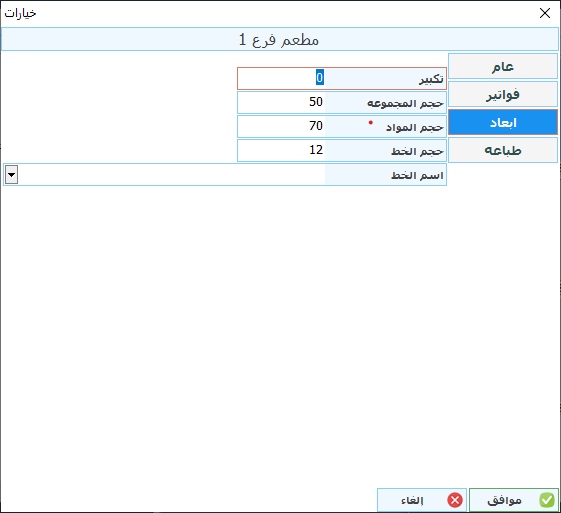The width and height of the screenshot is (561, 513).
Task: Close the خيارات dialog window
Action: click(x=545, y=13)
